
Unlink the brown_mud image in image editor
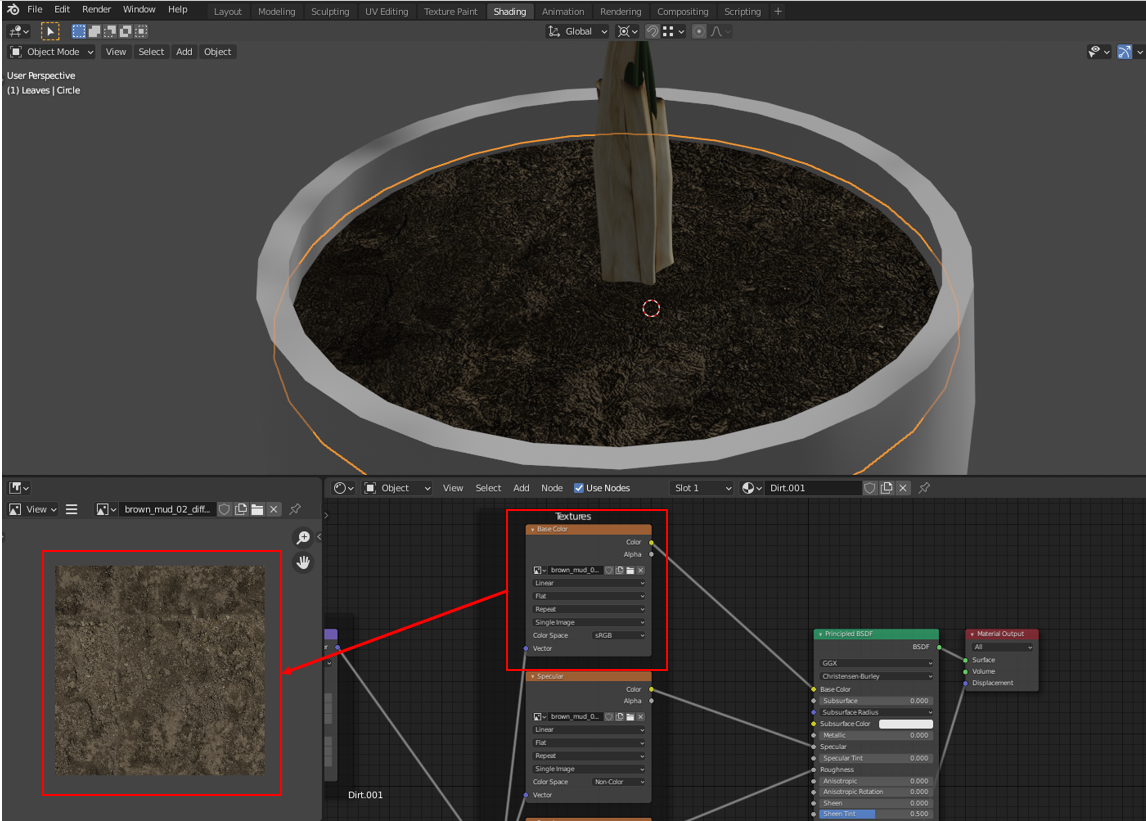[274, 510]
